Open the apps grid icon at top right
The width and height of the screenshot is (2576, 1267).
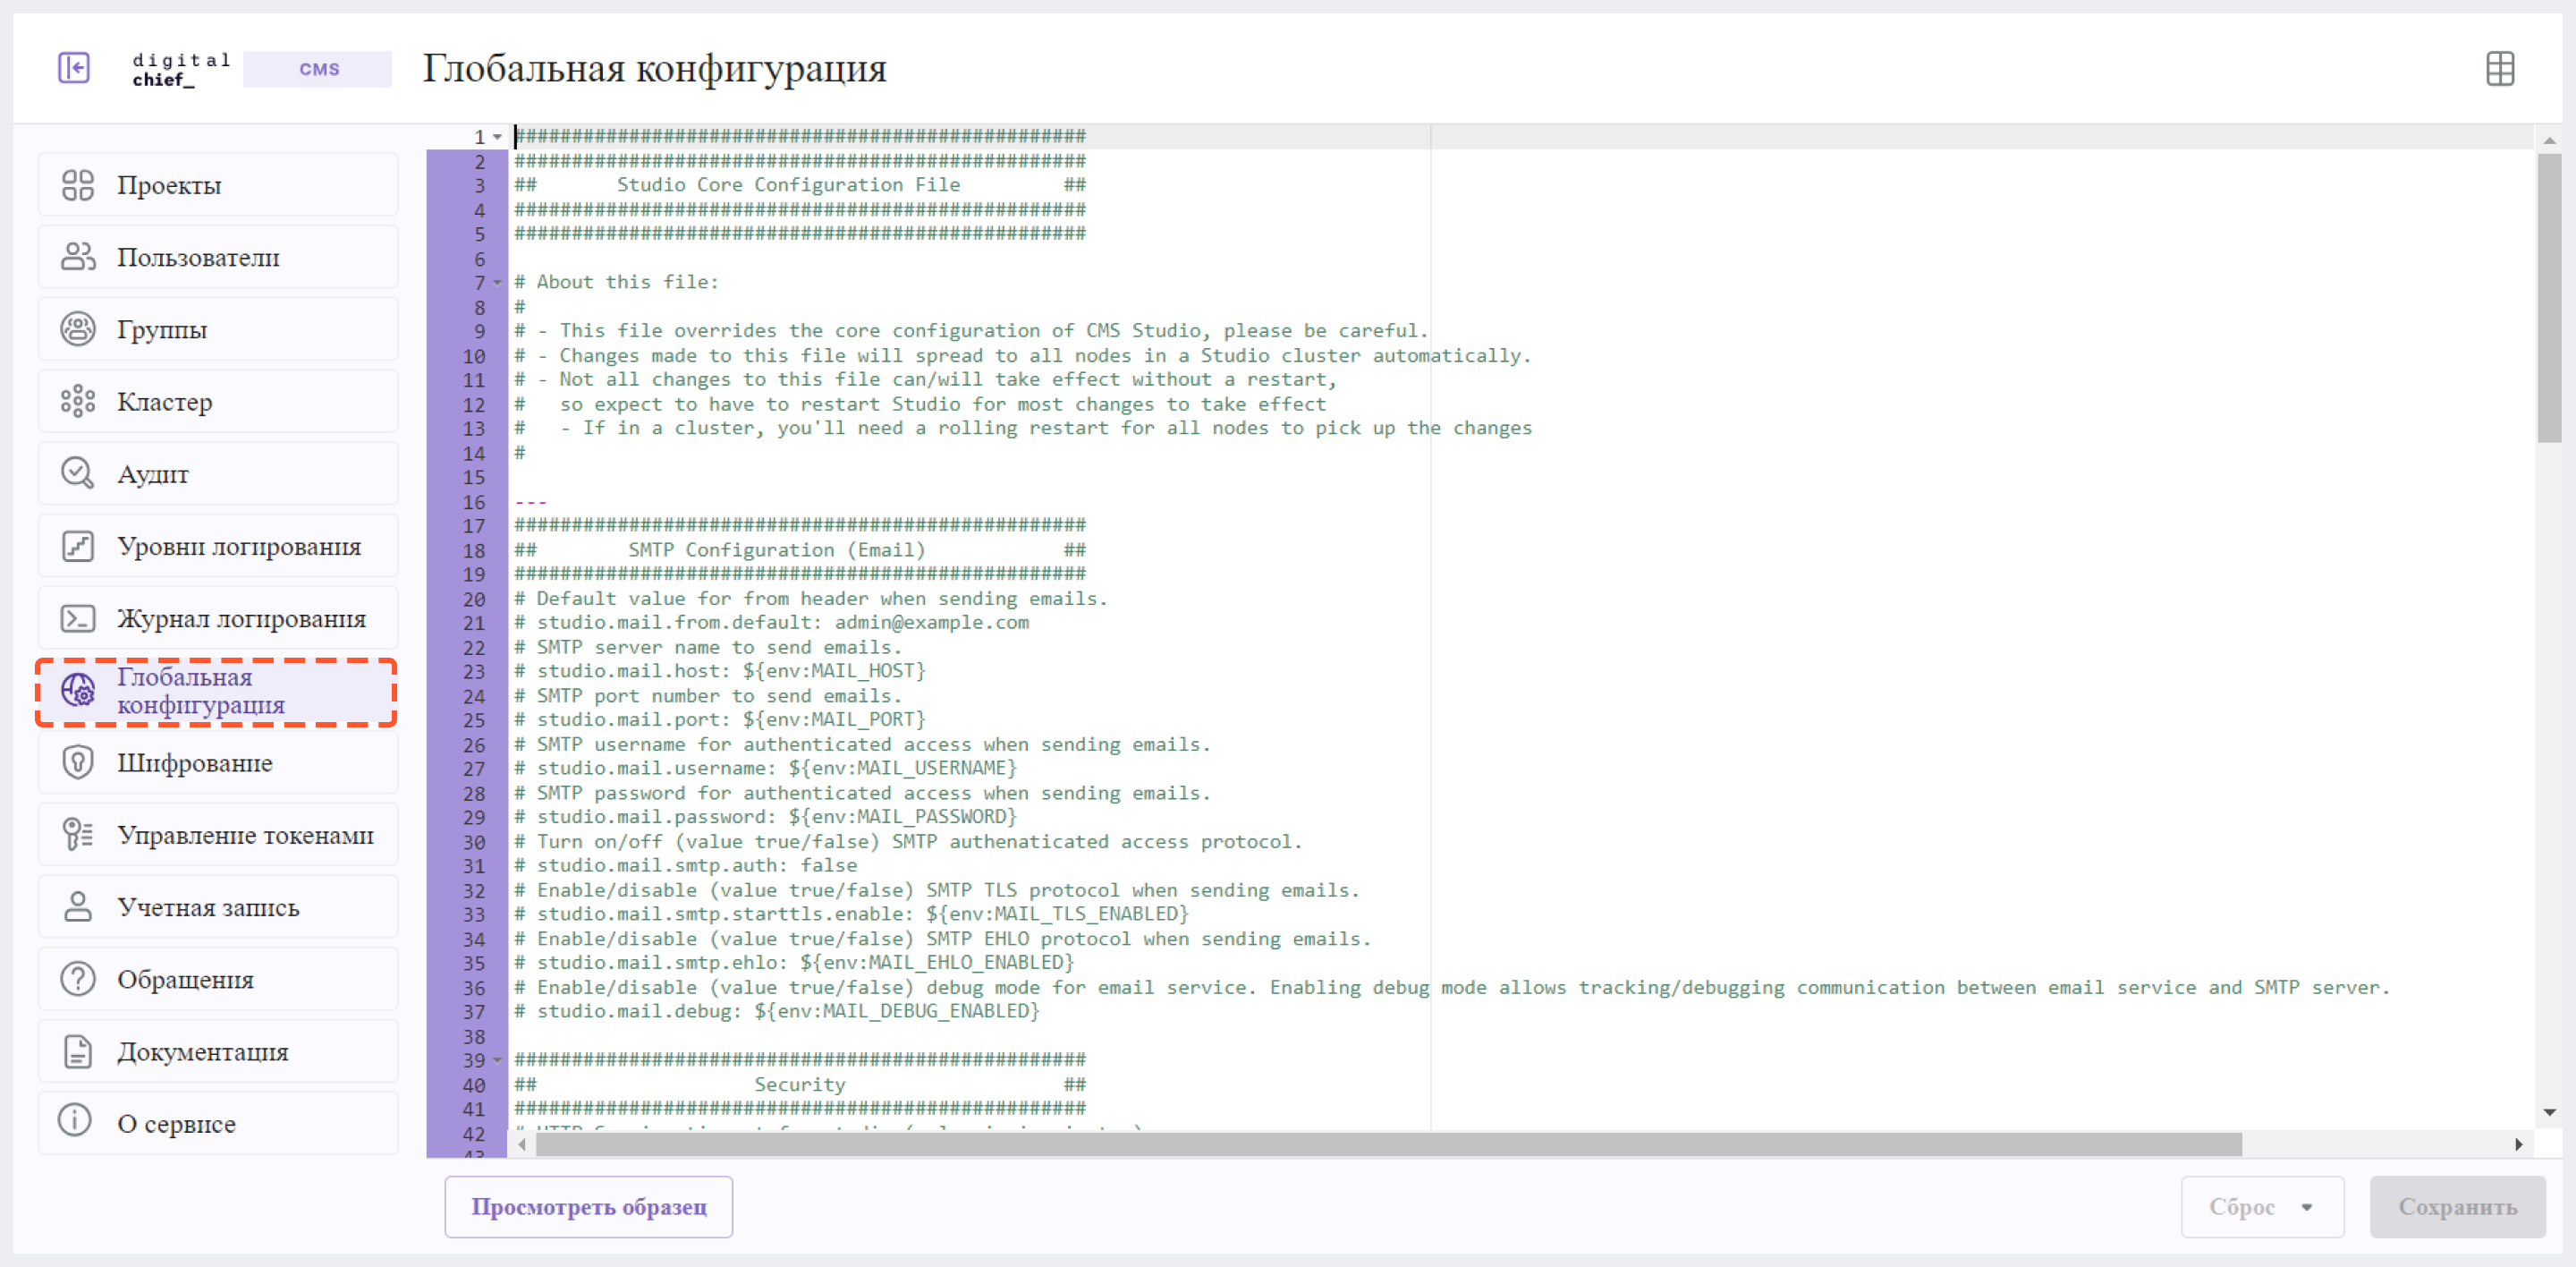point(2500,69)
